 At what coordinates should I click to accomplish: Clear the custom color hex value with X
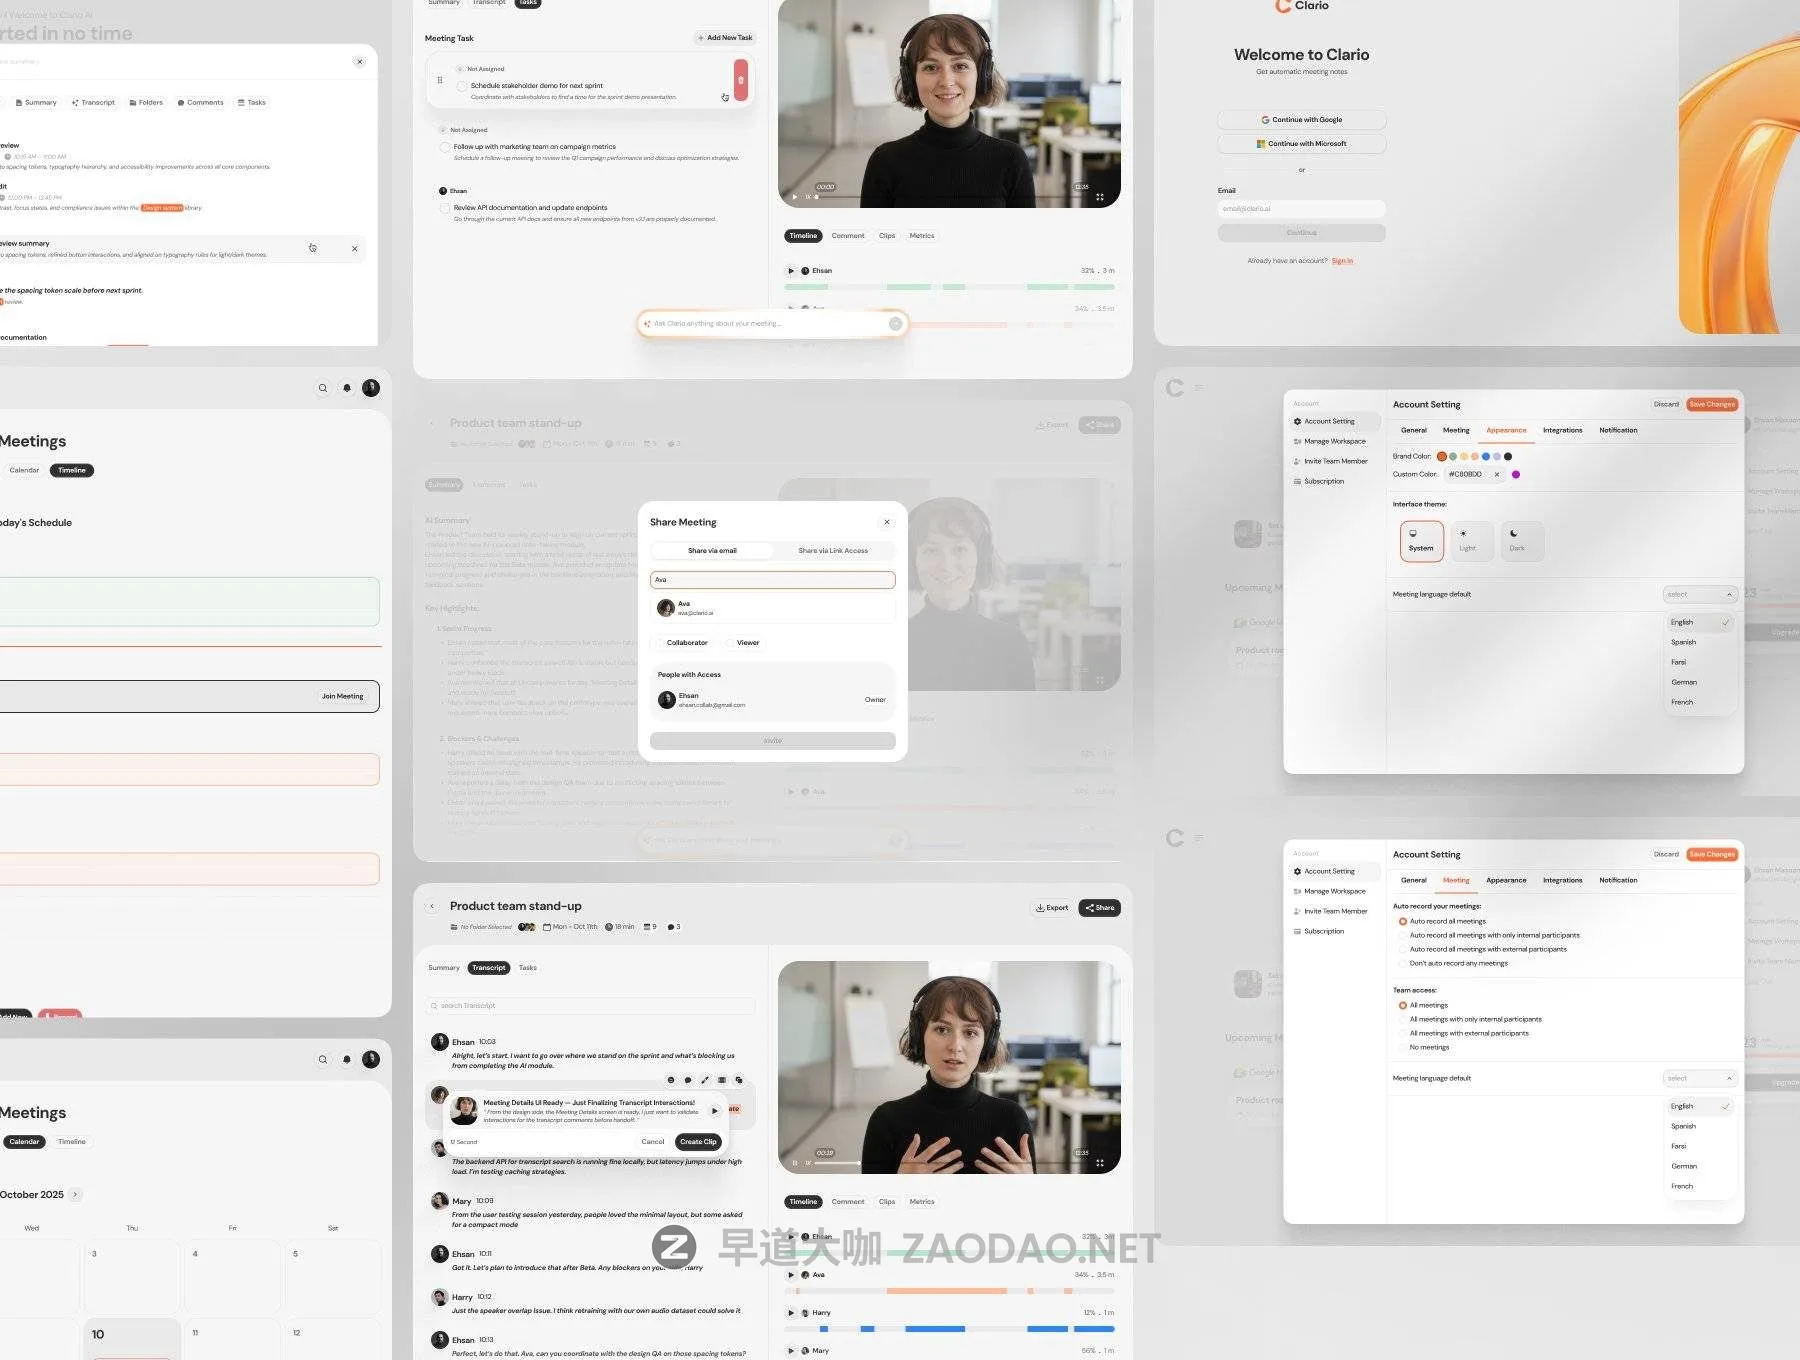tap(1497, 475)
